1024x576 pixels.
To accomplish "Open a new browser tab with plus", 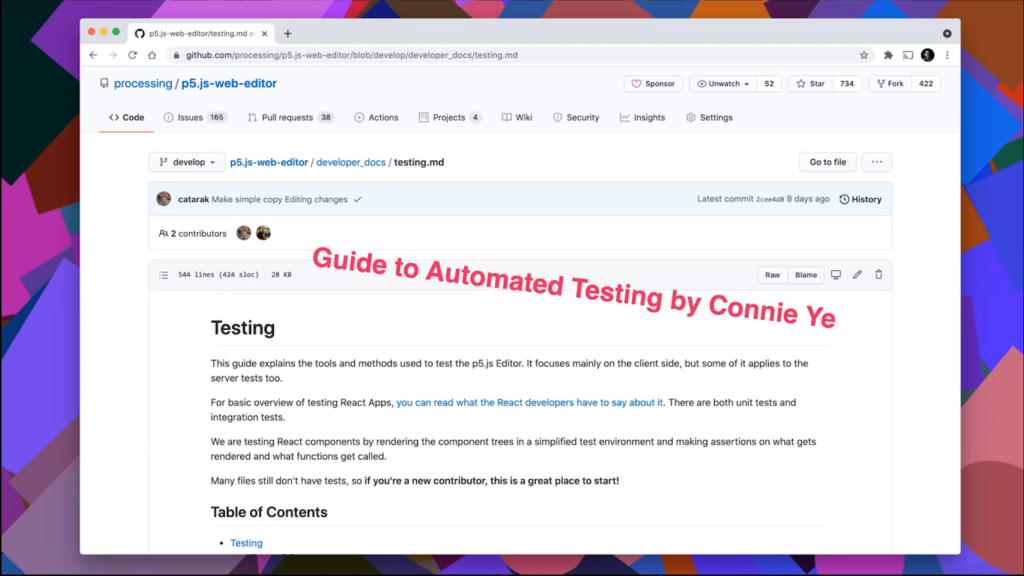I will 287,33.
